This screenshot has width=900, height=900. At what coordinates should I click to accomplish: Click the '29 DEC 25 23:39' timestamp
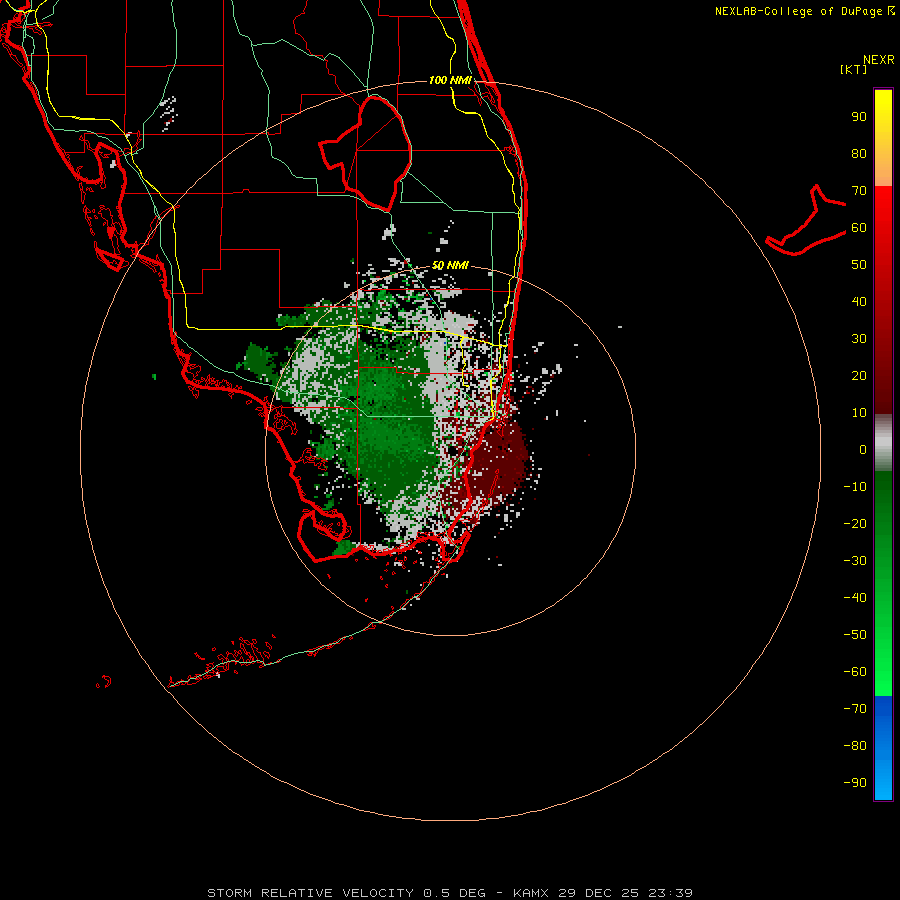coord(624,893)
